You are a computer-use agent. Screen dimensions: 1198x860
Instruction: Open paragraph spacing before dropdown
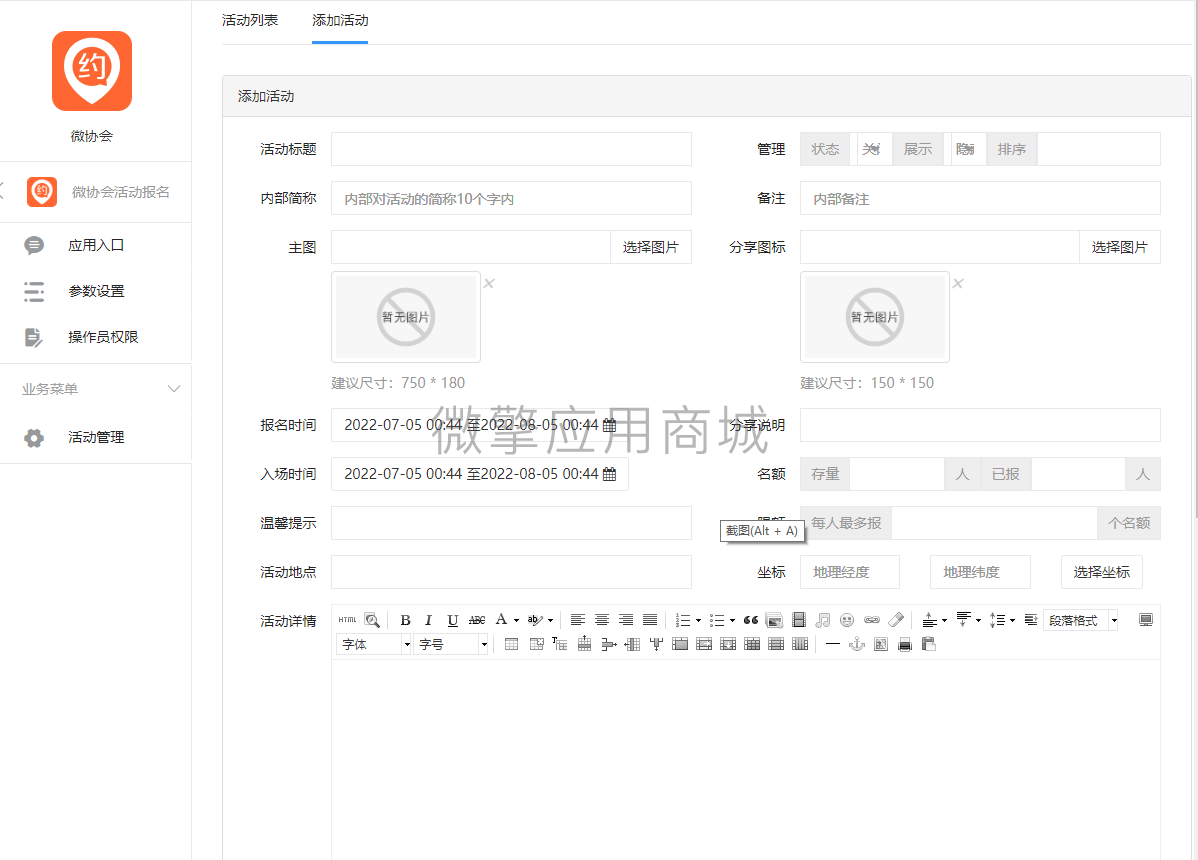tap(944, 620)
